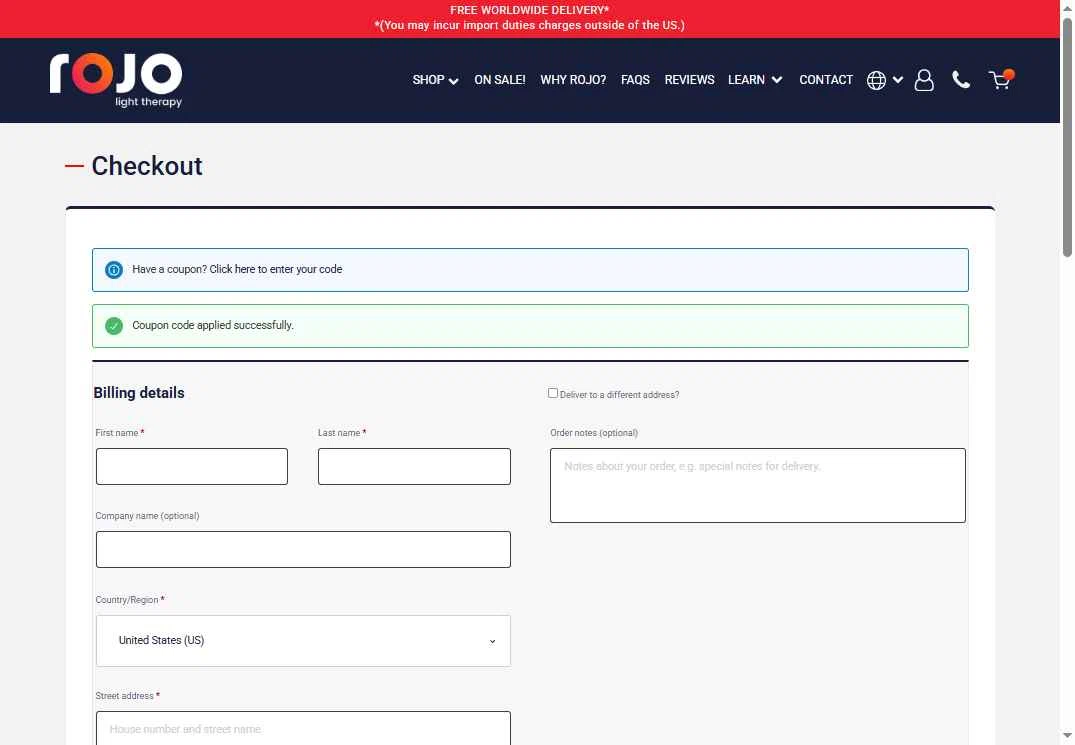The height and width of the screenshot is (745, 1075).
Task: Click the phone icon in header
Action: 961,80
